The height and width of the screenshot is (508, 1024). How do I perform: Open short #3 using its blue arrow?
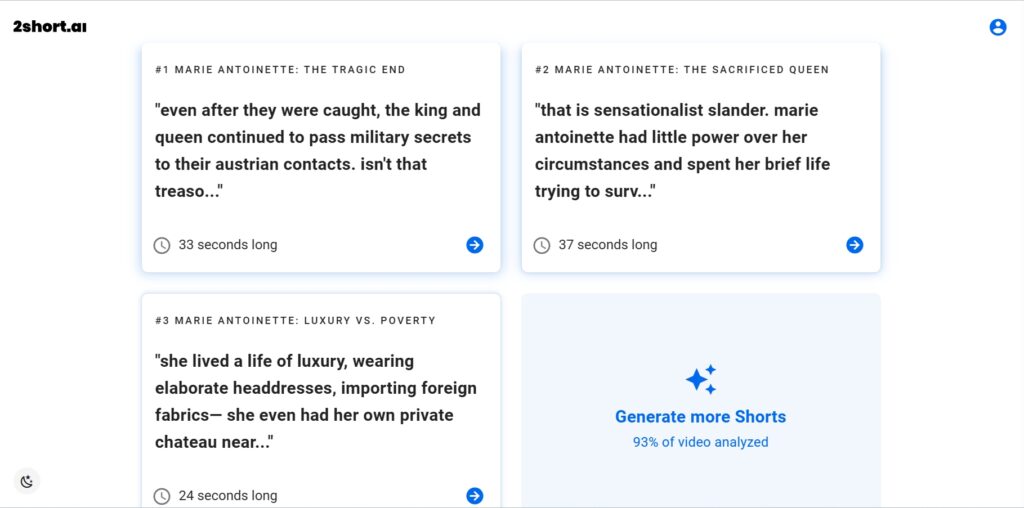(x=475, y=496)
